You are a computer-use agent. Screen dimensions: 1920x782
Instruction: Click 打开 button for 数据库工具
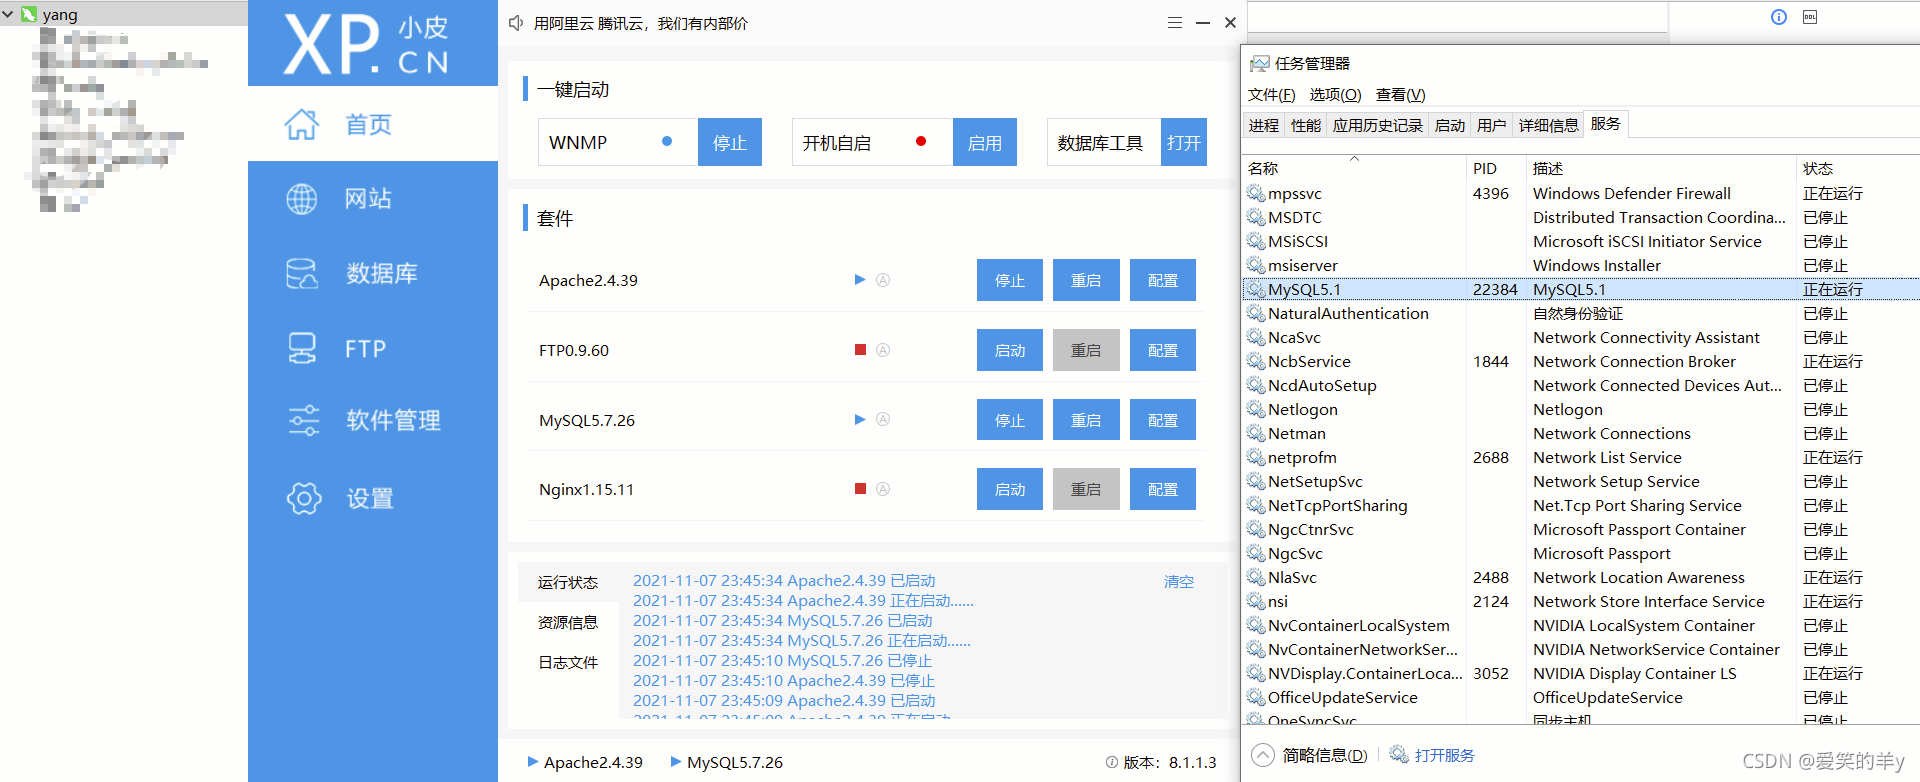click(x=1184, y=142)
